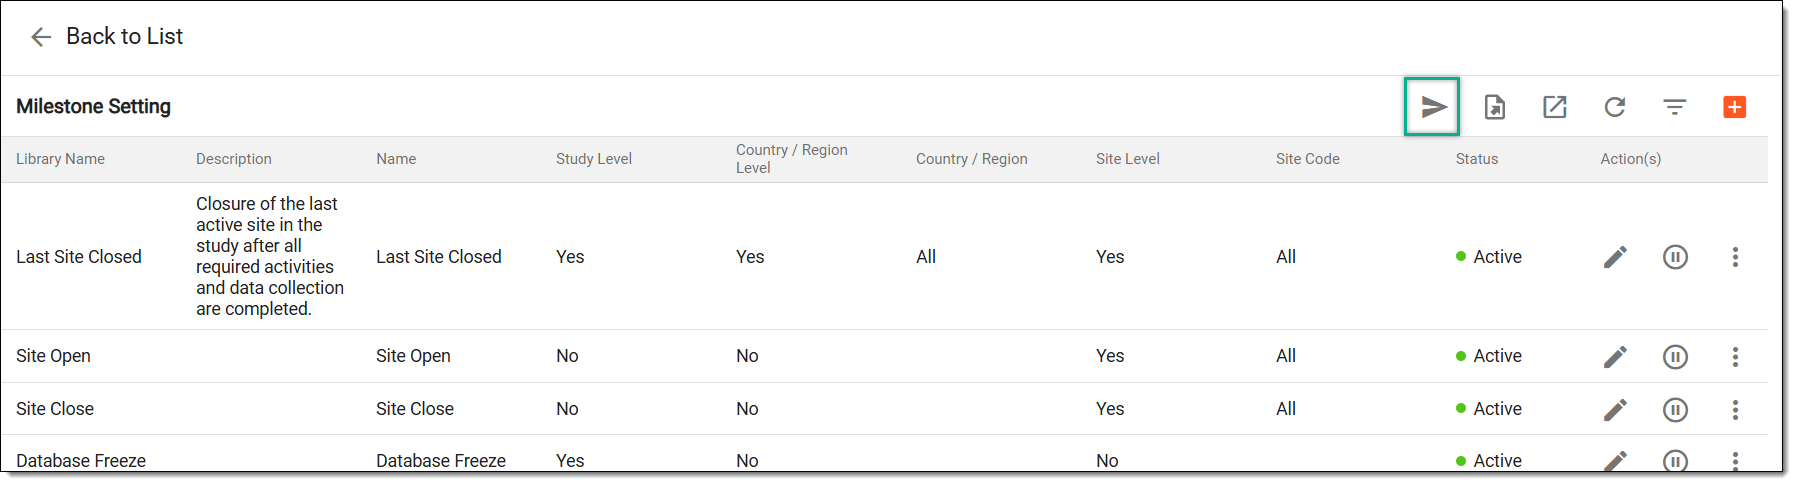This screenshot has width=1795, height=484.
Task: Click the export file icon
Action: [x=1495, y=107]
